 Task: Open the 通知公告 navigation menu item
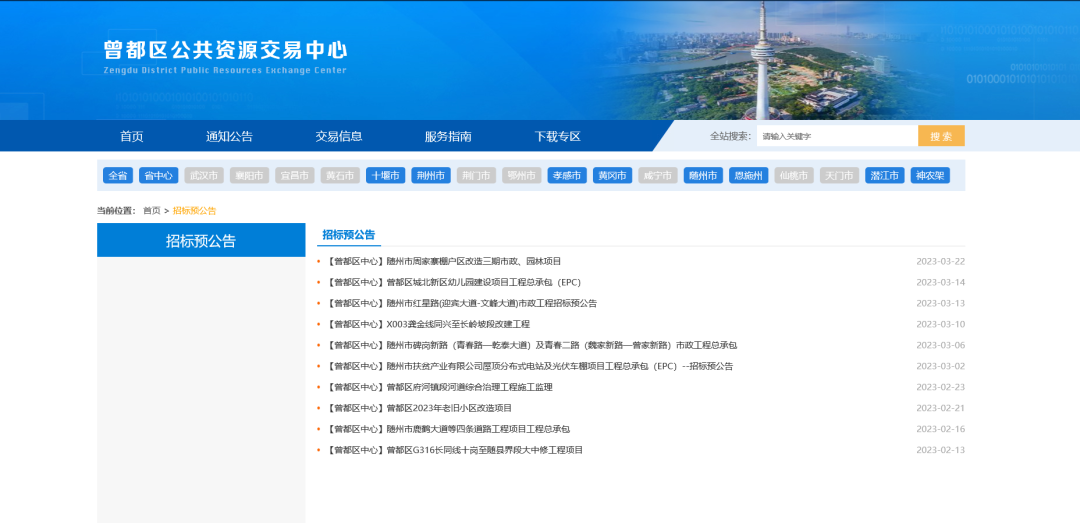tap(229, 137)
